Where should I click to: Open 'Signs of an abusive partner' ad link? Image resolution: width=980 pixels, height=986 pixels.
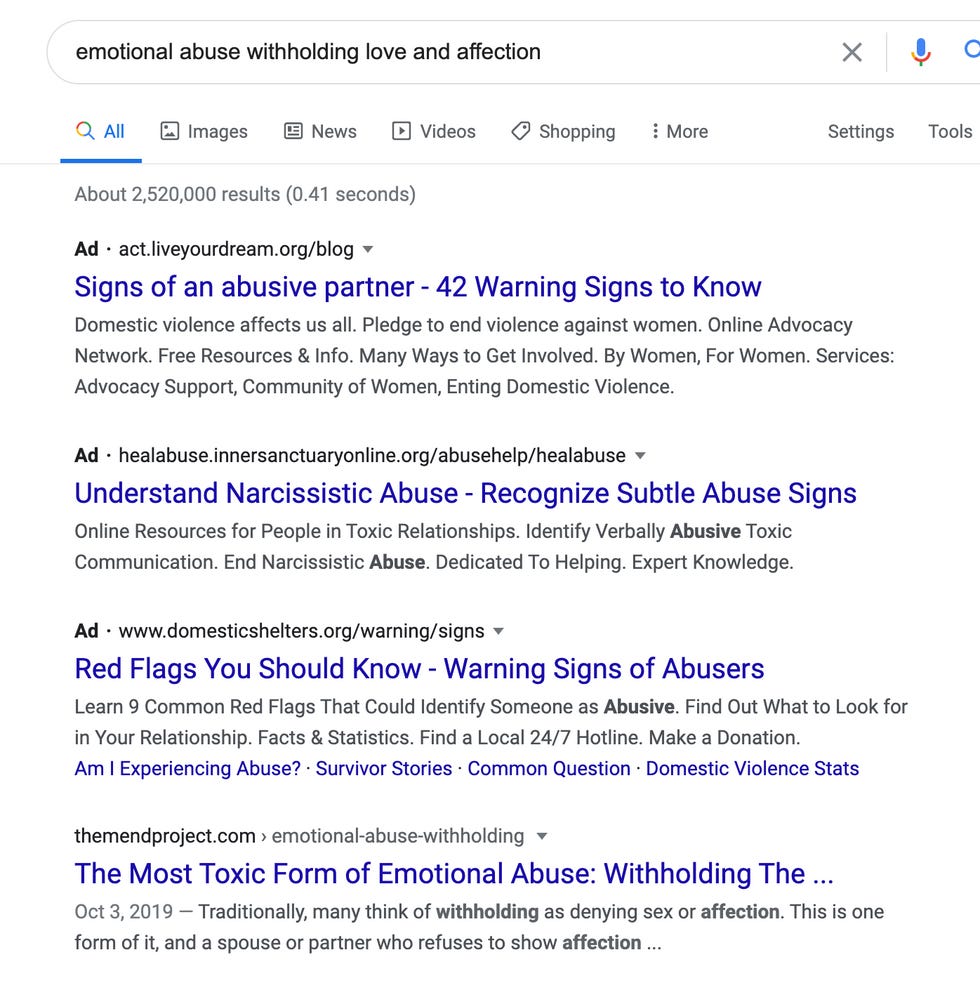point(418,287)
